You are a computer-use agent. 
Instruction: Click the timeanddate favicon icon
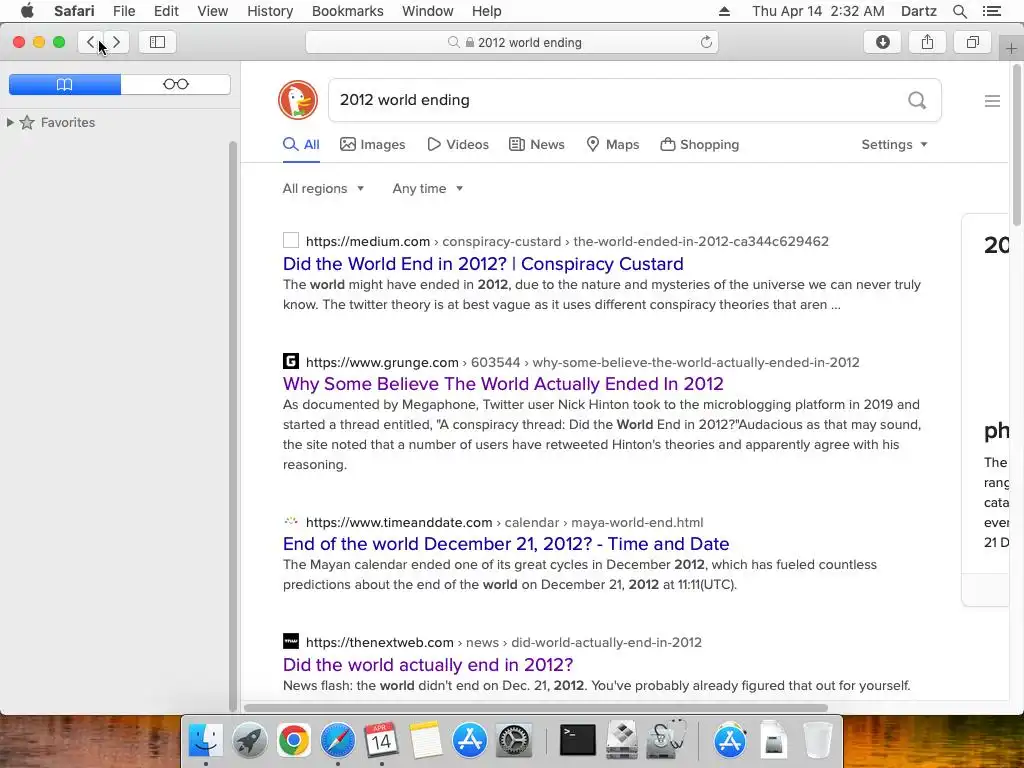click(x=291, y=521)
